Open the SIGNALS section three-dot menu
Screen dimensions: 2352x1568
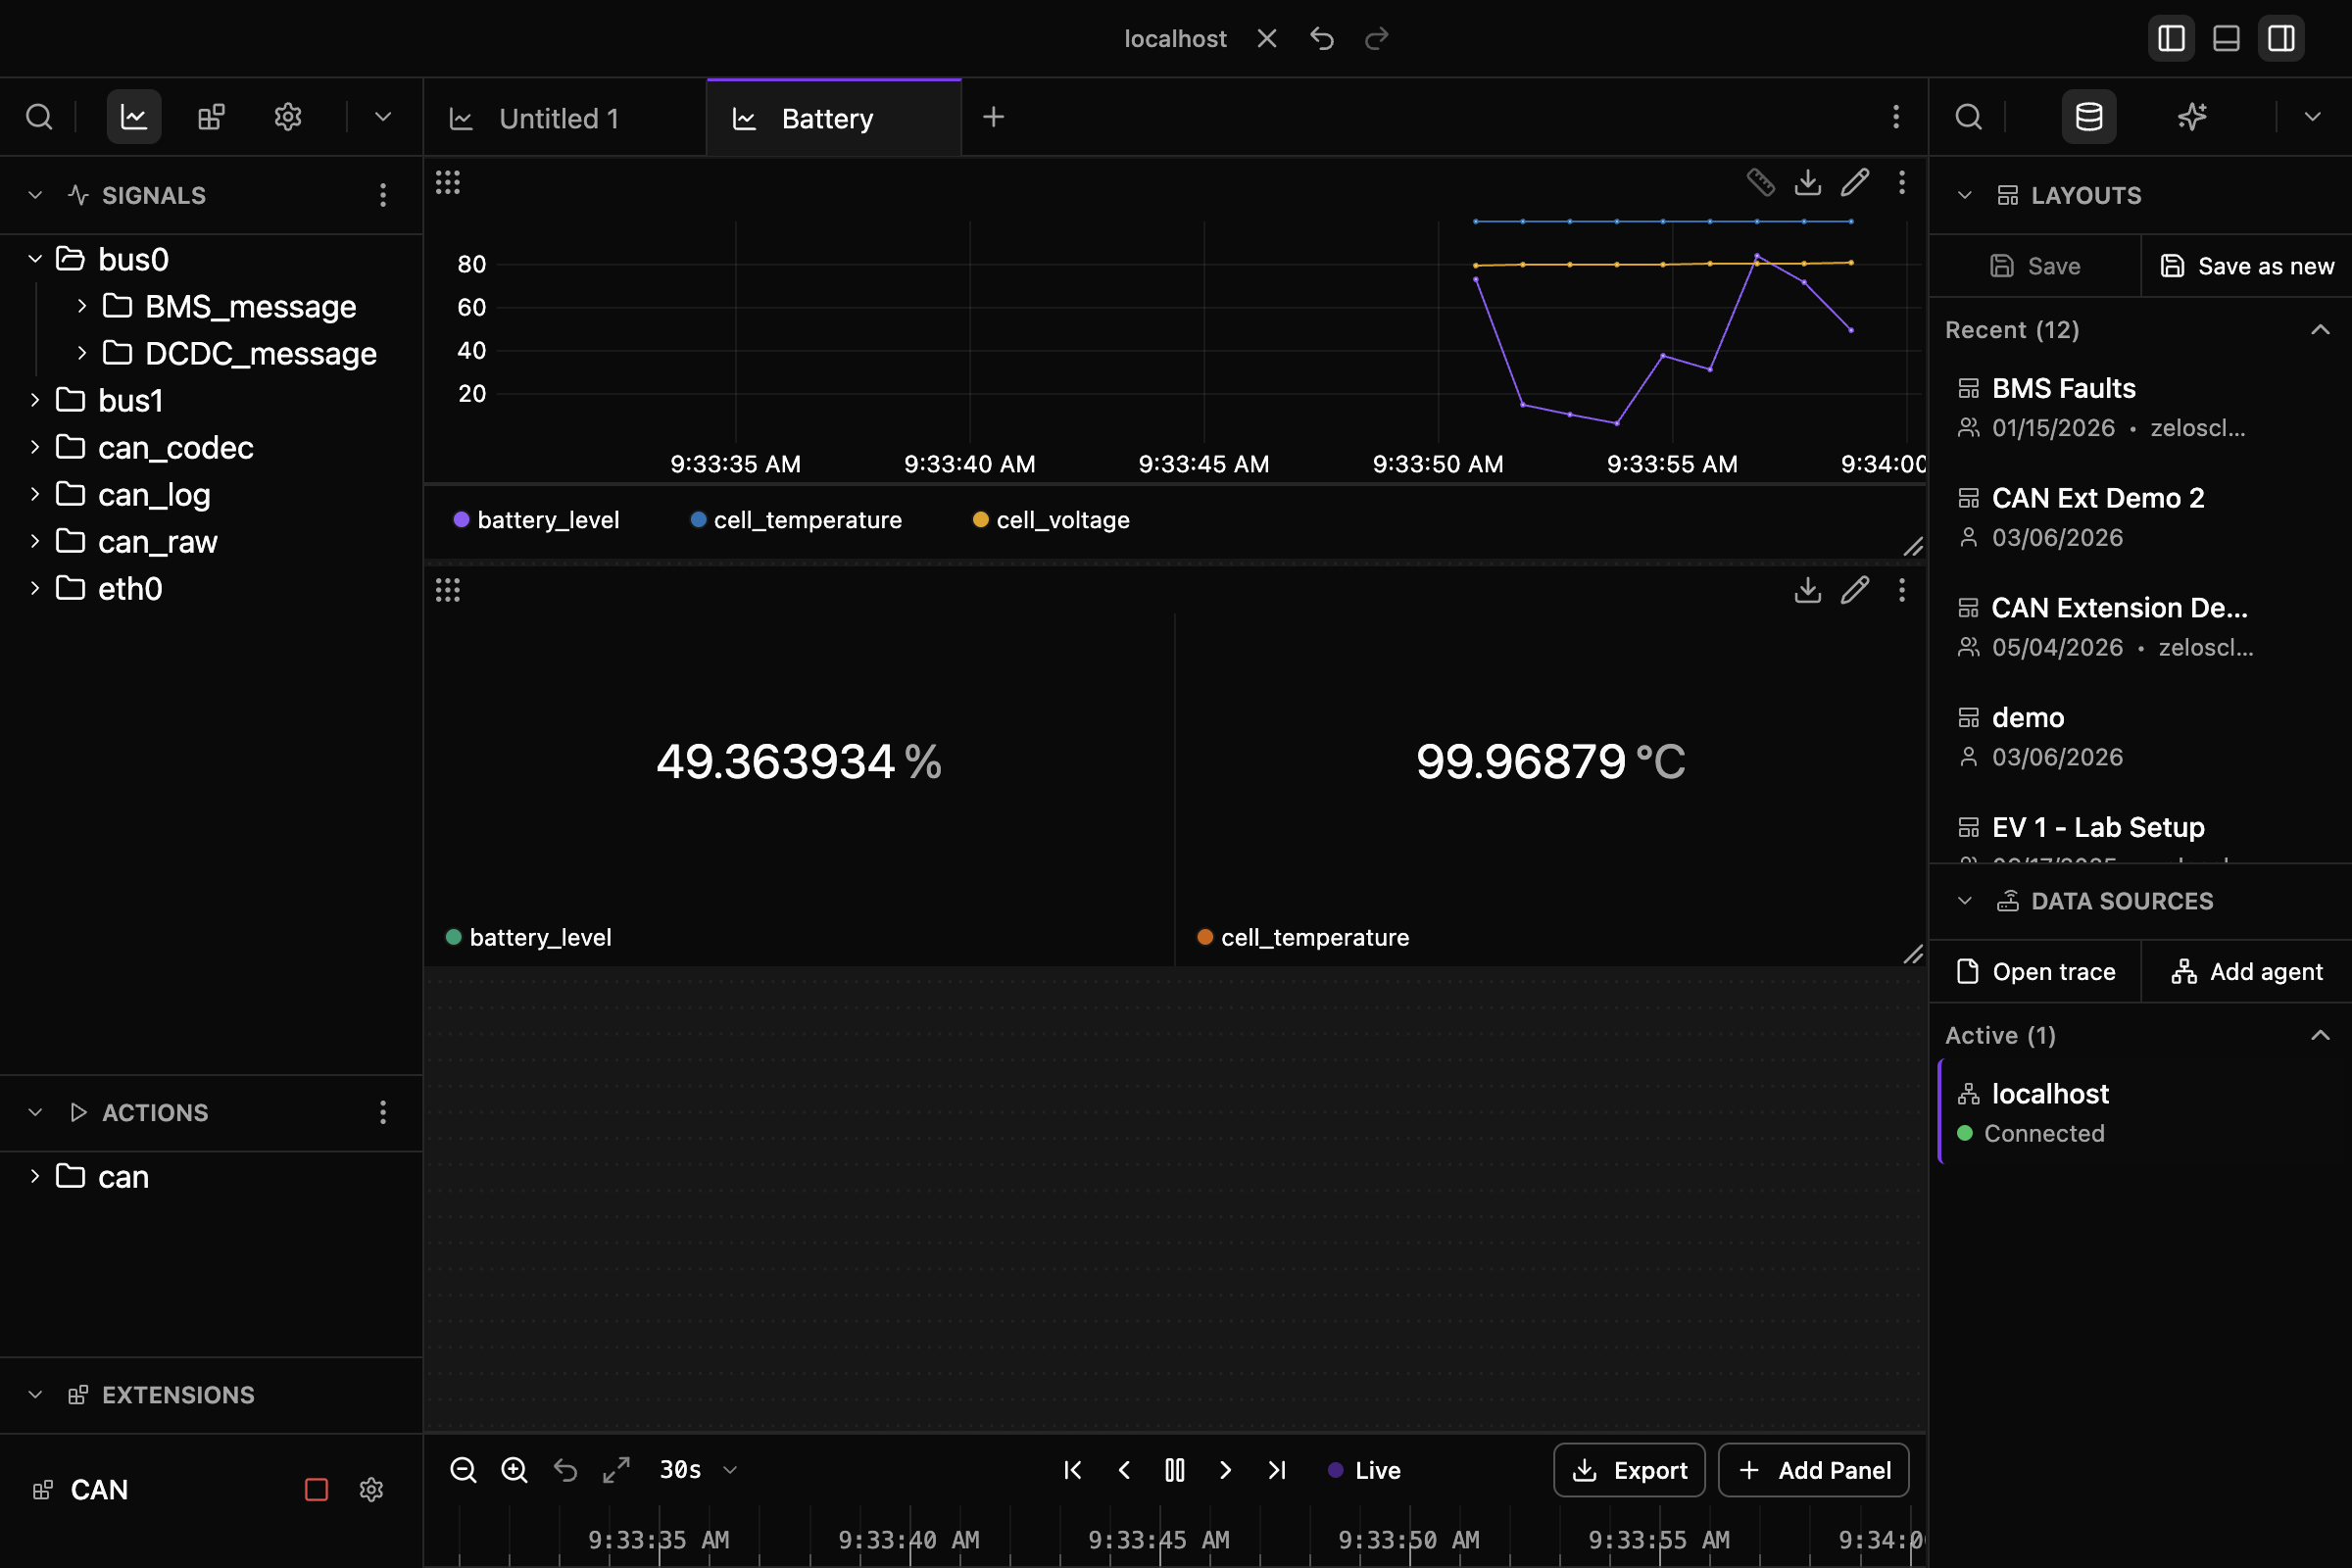pyautogui.click(x=383, y=195)
